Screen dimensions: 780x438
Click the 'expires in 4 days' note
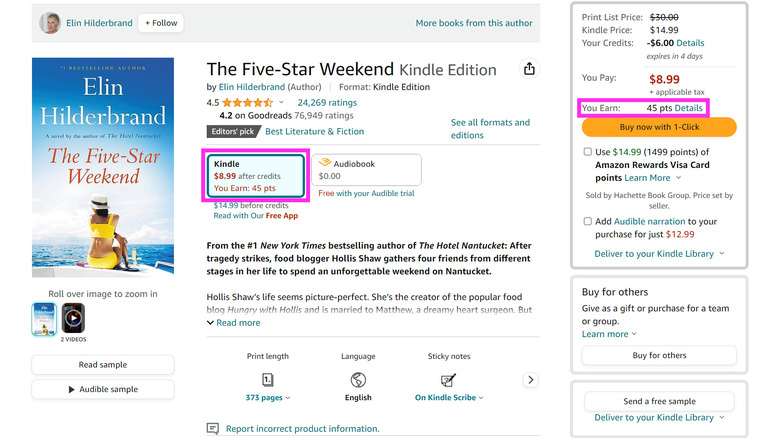coord(674,56)
